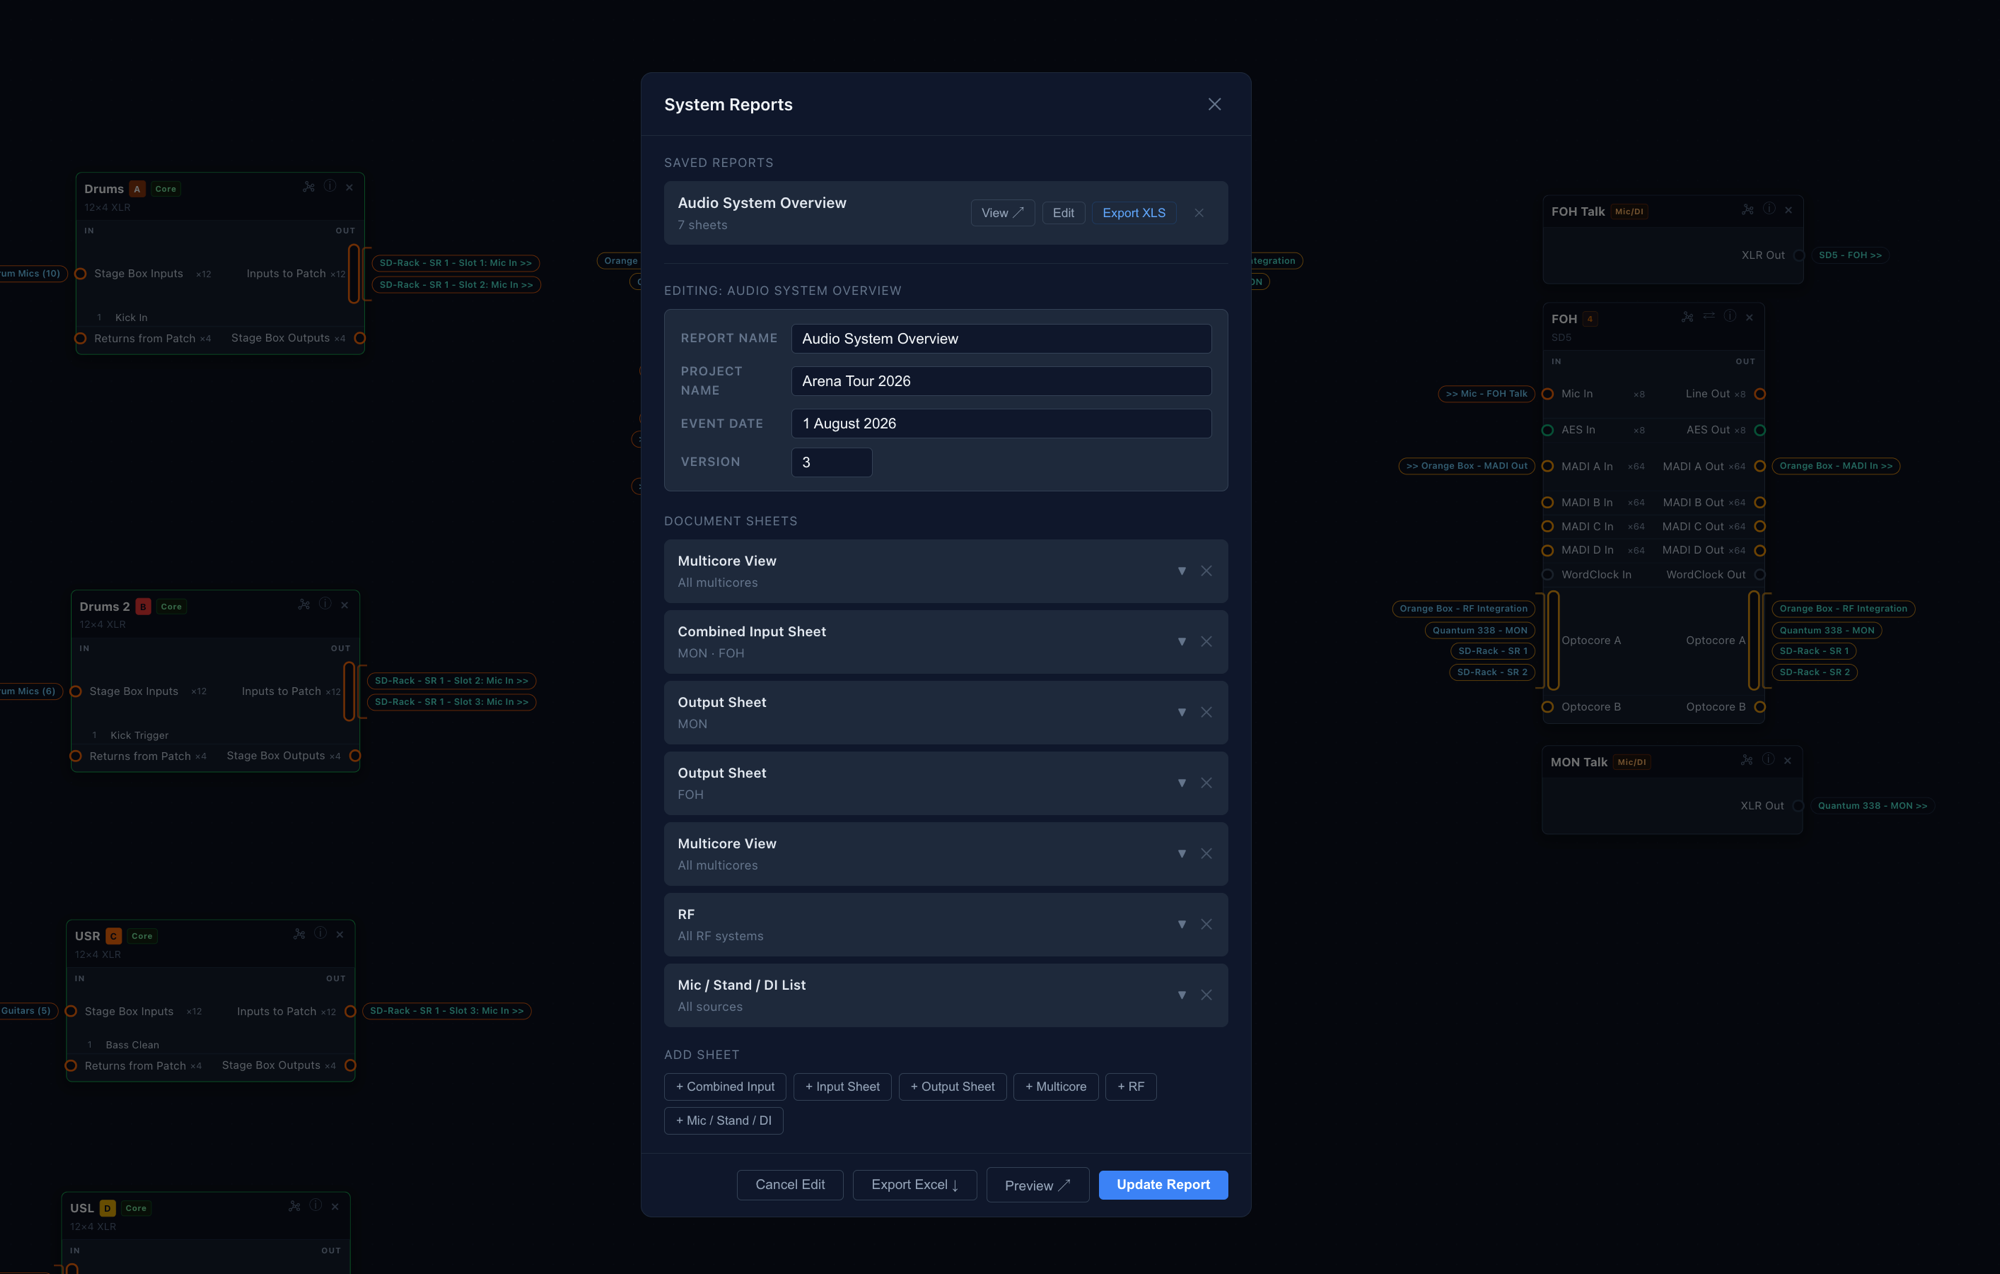The height and width of the screenshot is (1274, 2000).
Task: Open graph icon on USR node
Action: 299,934
